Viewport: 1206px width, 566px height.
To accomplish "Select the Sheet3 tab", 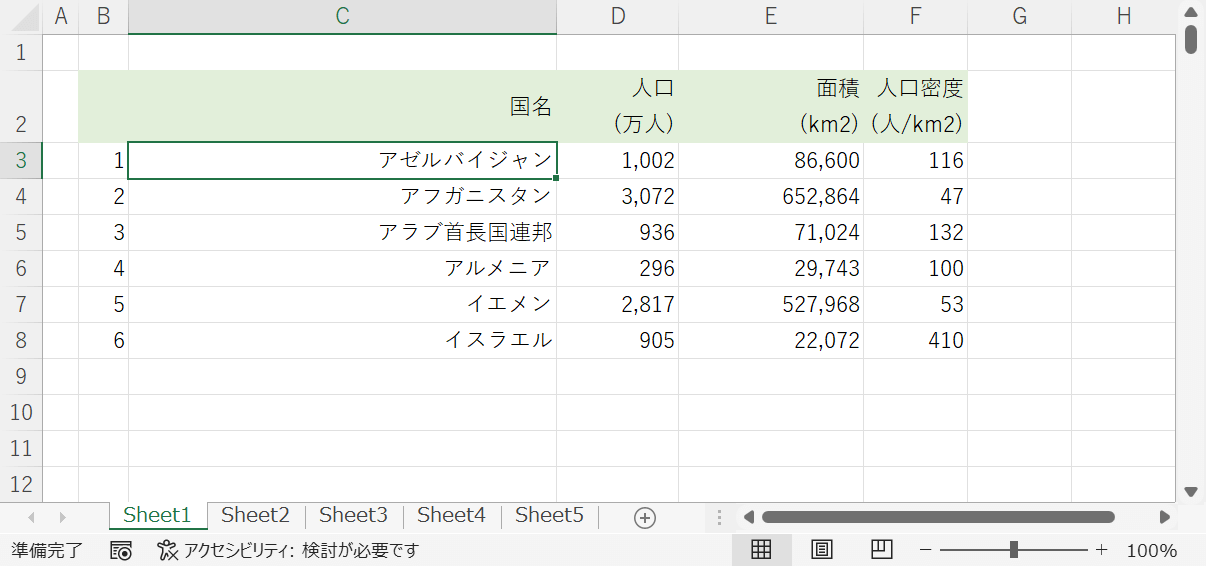I will (x=353, y=515).
